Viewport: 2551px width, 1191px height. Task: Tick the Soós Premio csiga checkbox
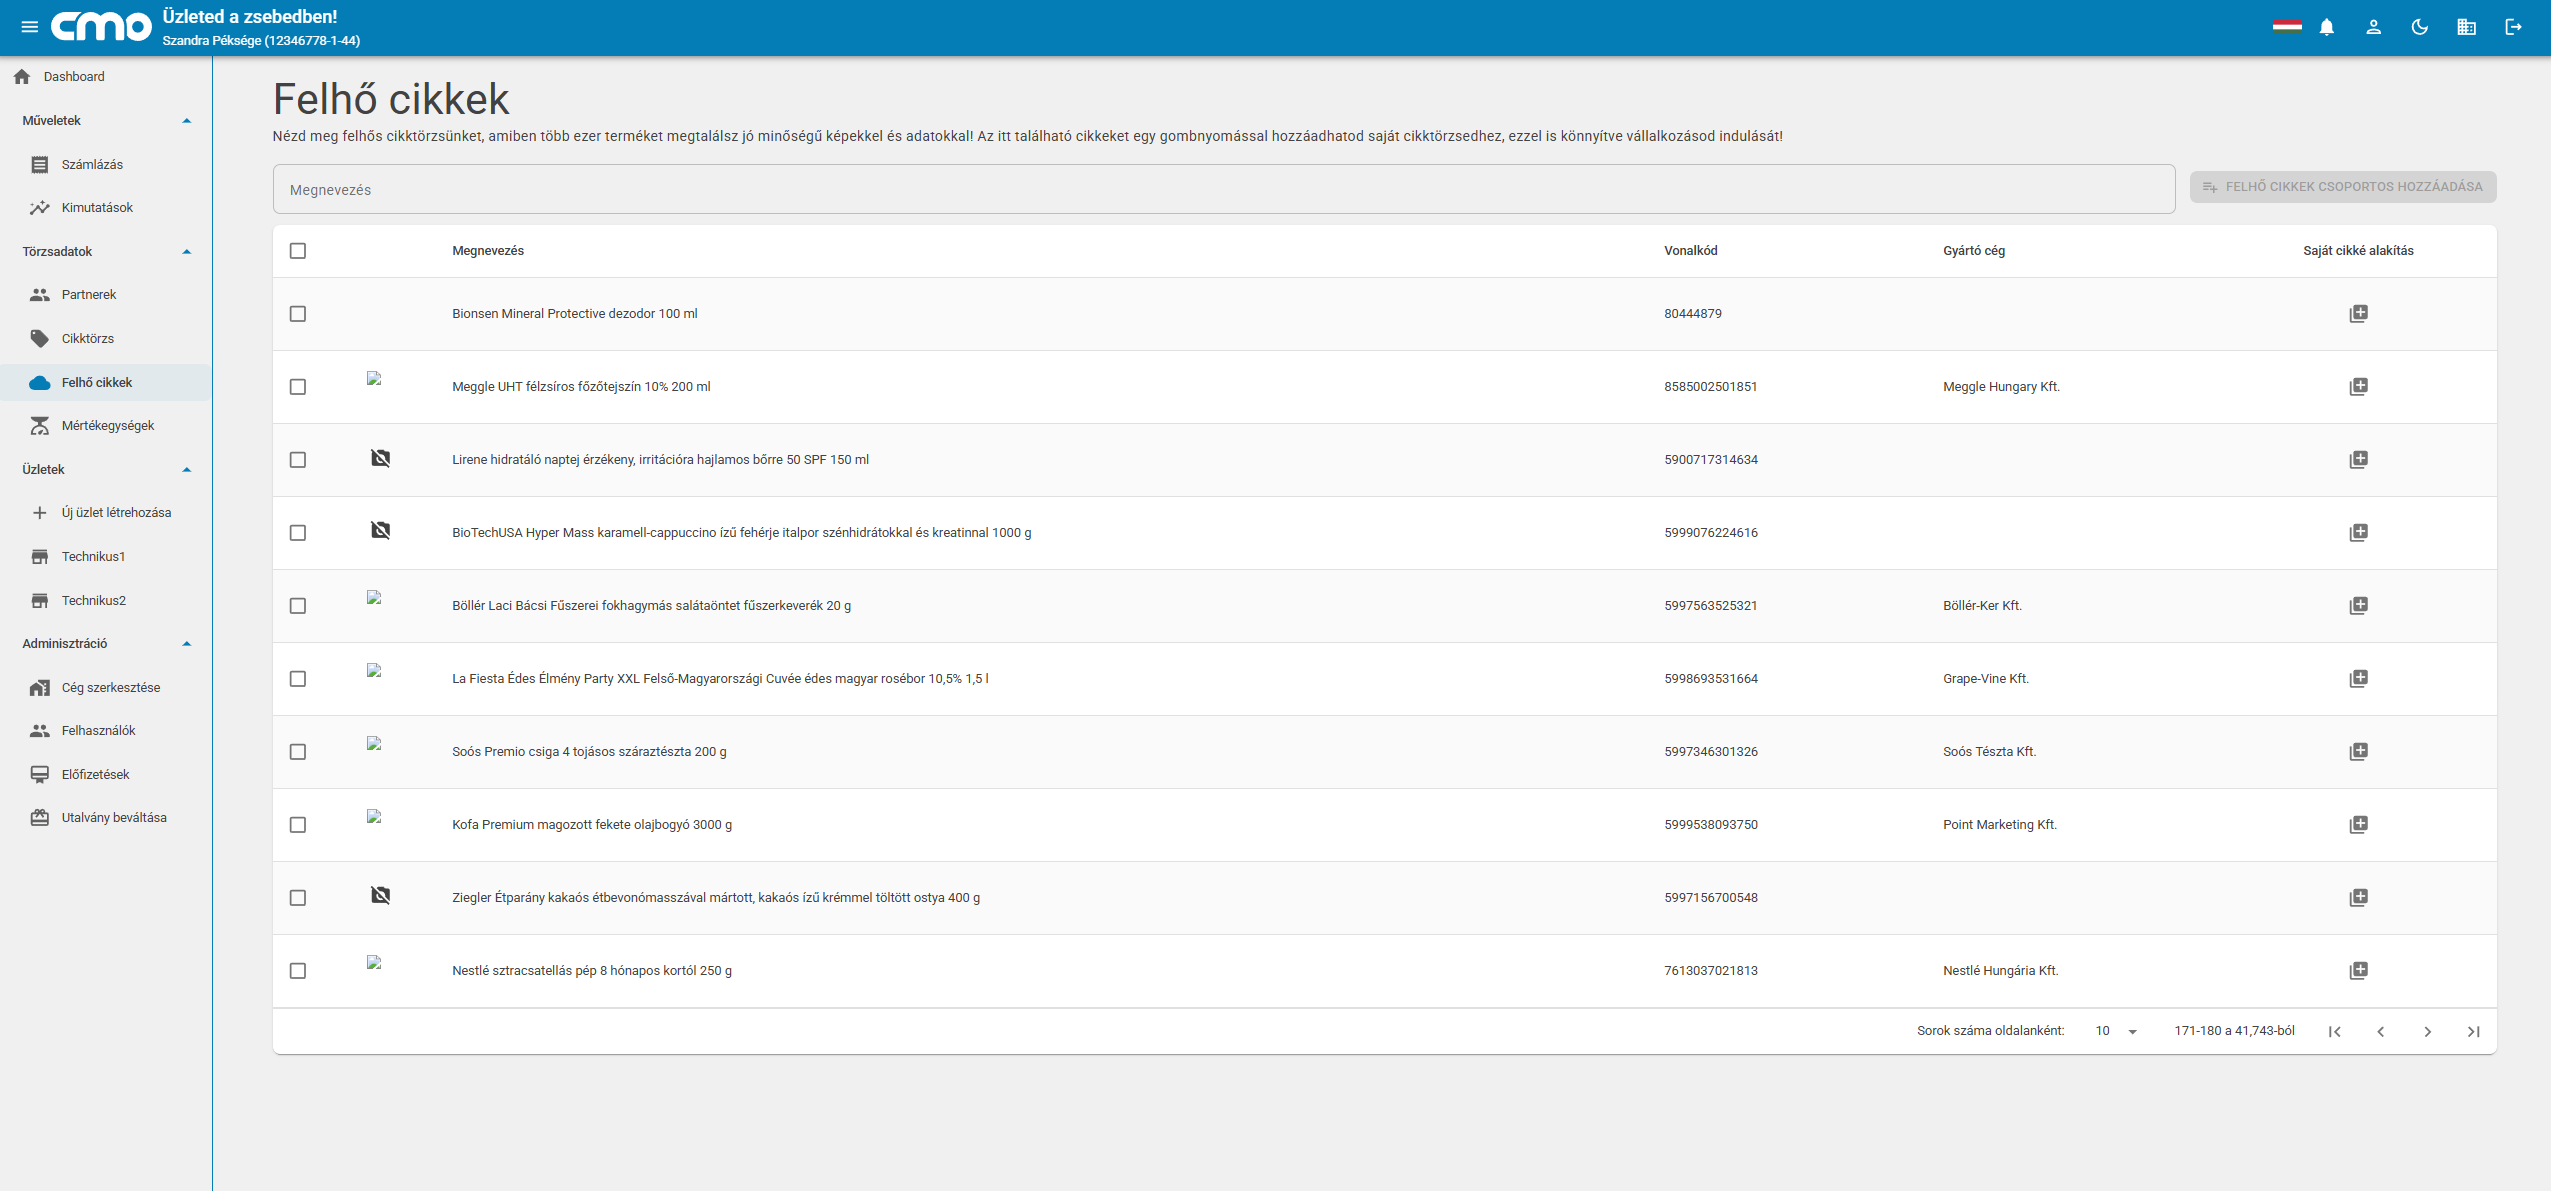click(298, 752)
